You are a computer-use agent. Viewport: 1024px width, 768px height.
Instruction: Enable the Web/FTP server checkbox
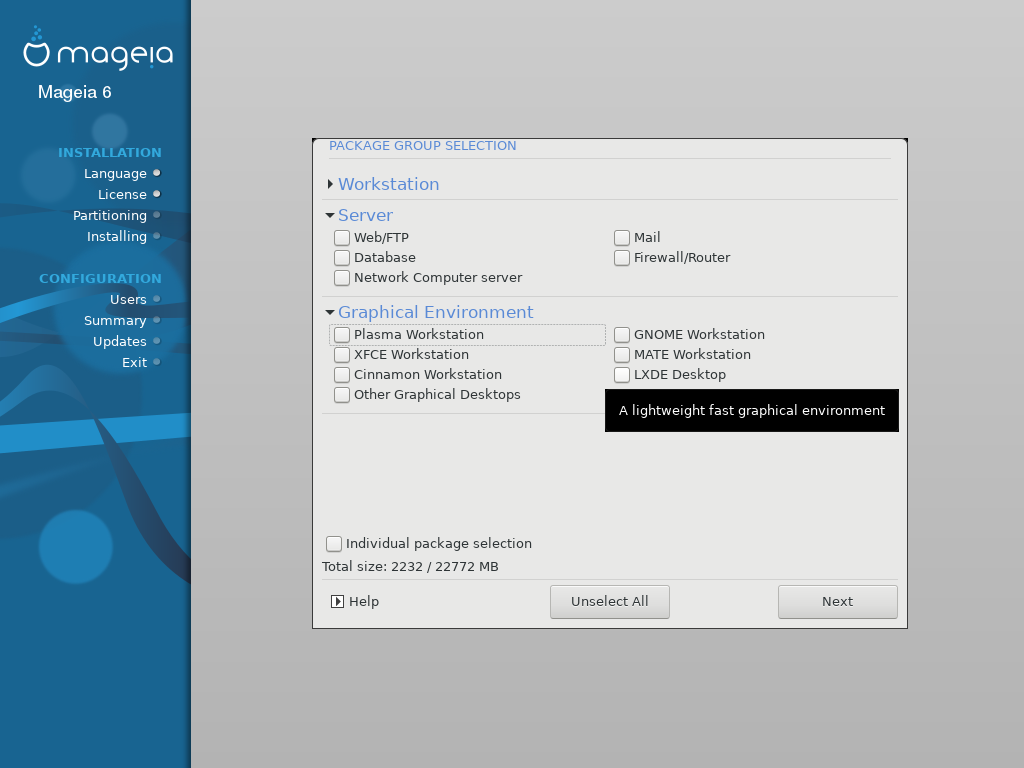point(342,238)
